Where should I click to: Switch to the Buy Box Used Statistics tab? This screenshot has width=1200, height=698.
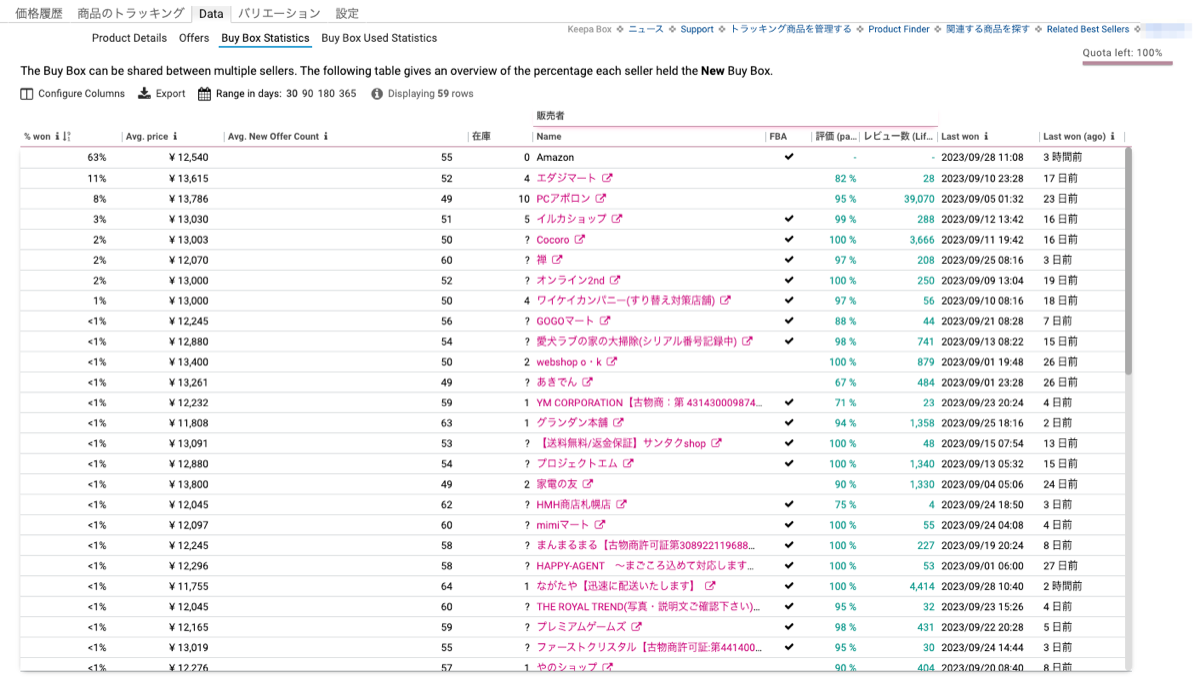coord(379,38)
